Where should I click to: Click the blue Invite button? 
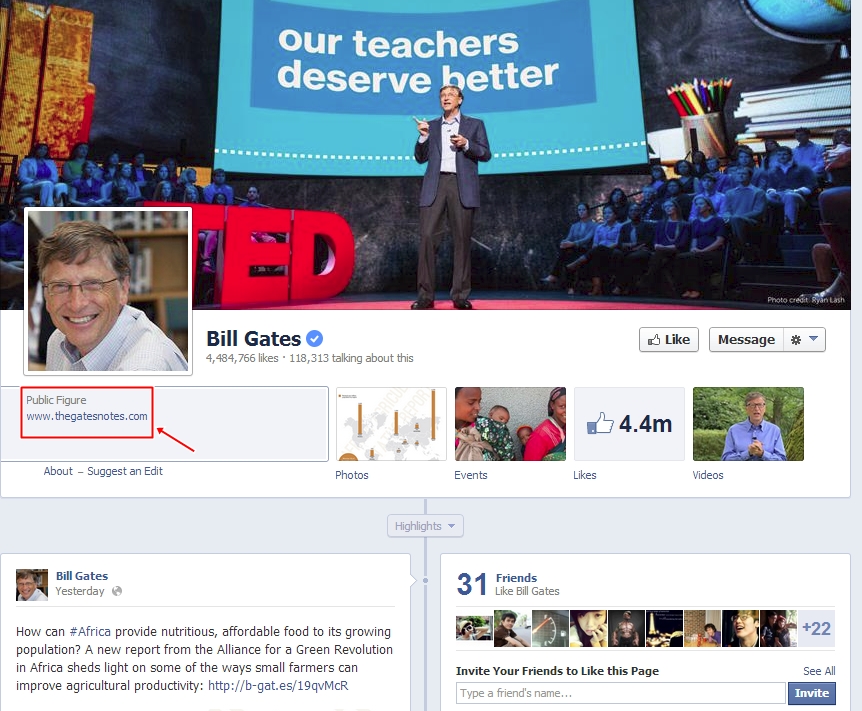(812, 693)
